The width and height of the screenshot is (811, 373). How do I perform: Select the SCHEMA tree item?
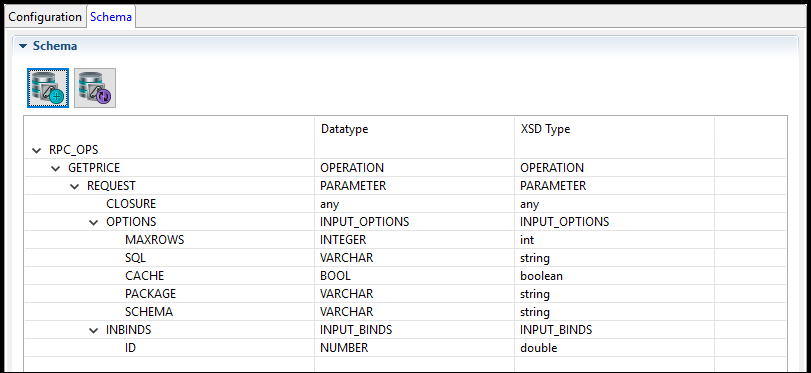149,312
